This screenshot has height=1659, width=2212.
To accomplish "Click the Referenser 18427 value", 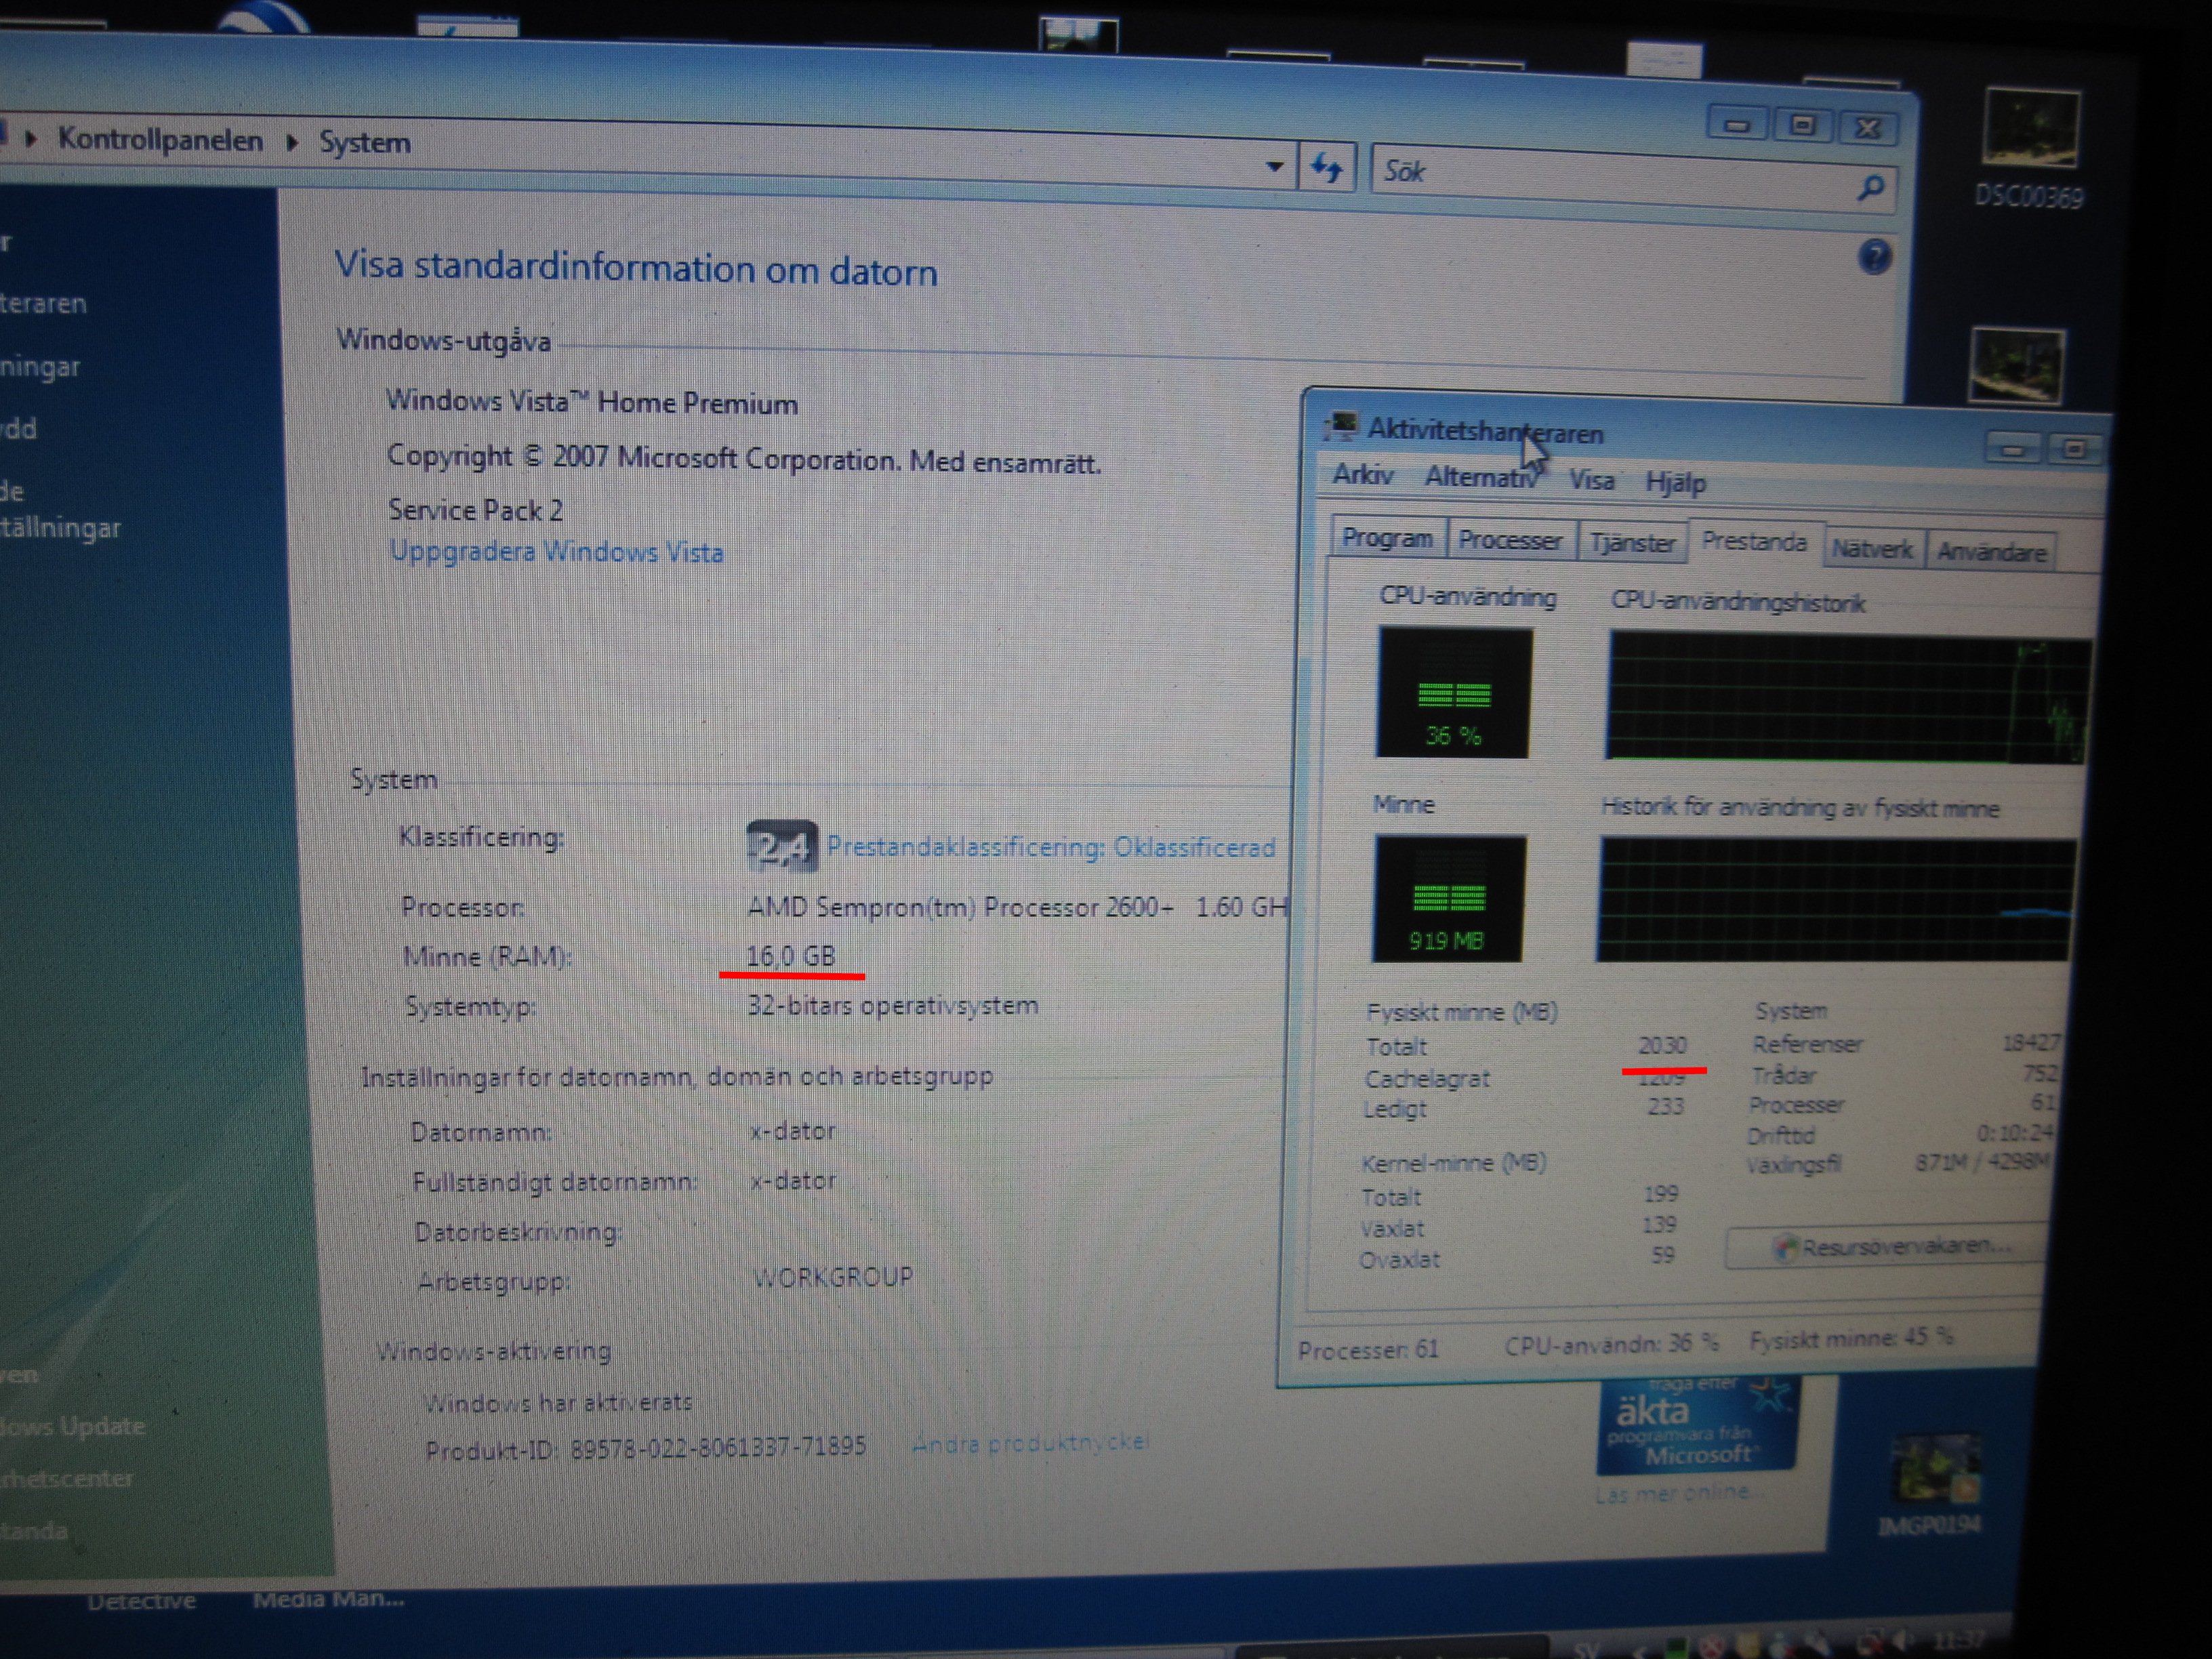I will pyautogui.click(x=2030, y=1043).
